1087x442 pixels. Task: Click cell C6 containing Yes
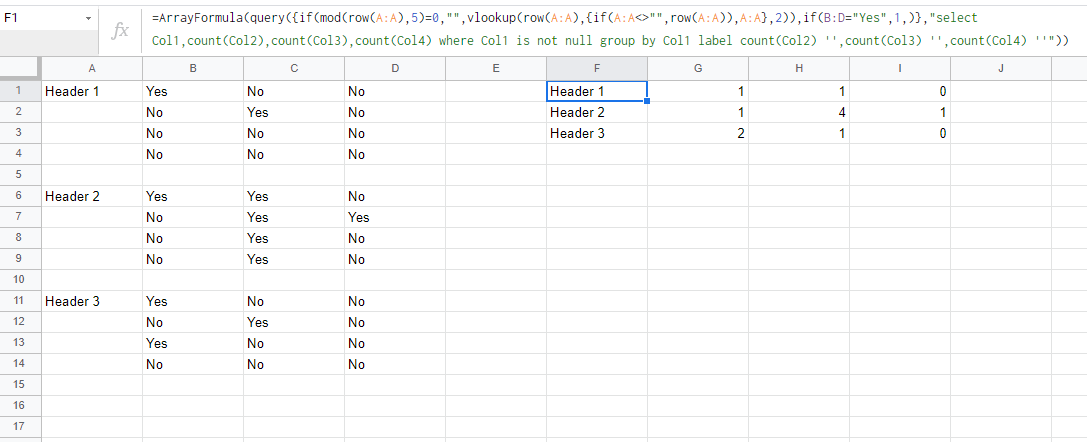(x=294, y=196)
